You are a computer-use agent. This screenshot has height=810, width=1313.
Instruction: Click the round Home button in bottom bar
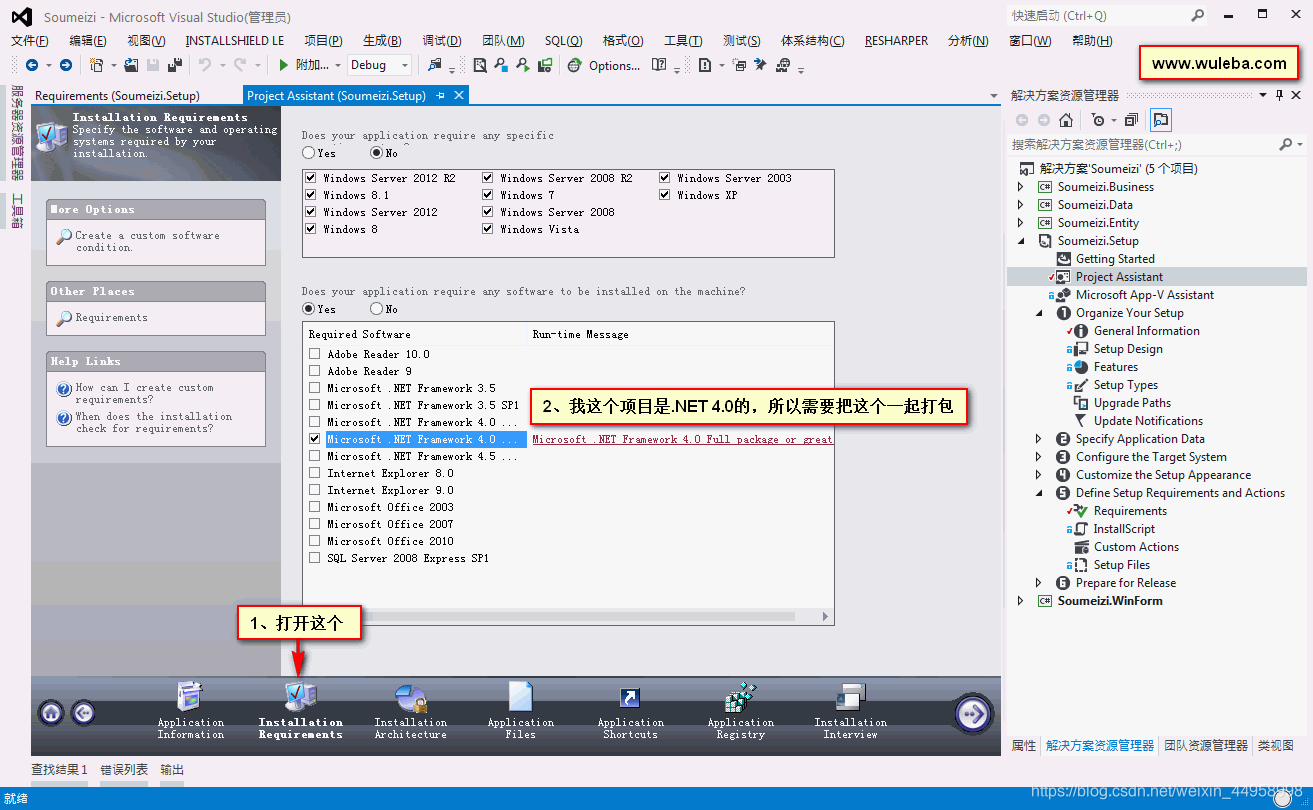click(51, 713)
